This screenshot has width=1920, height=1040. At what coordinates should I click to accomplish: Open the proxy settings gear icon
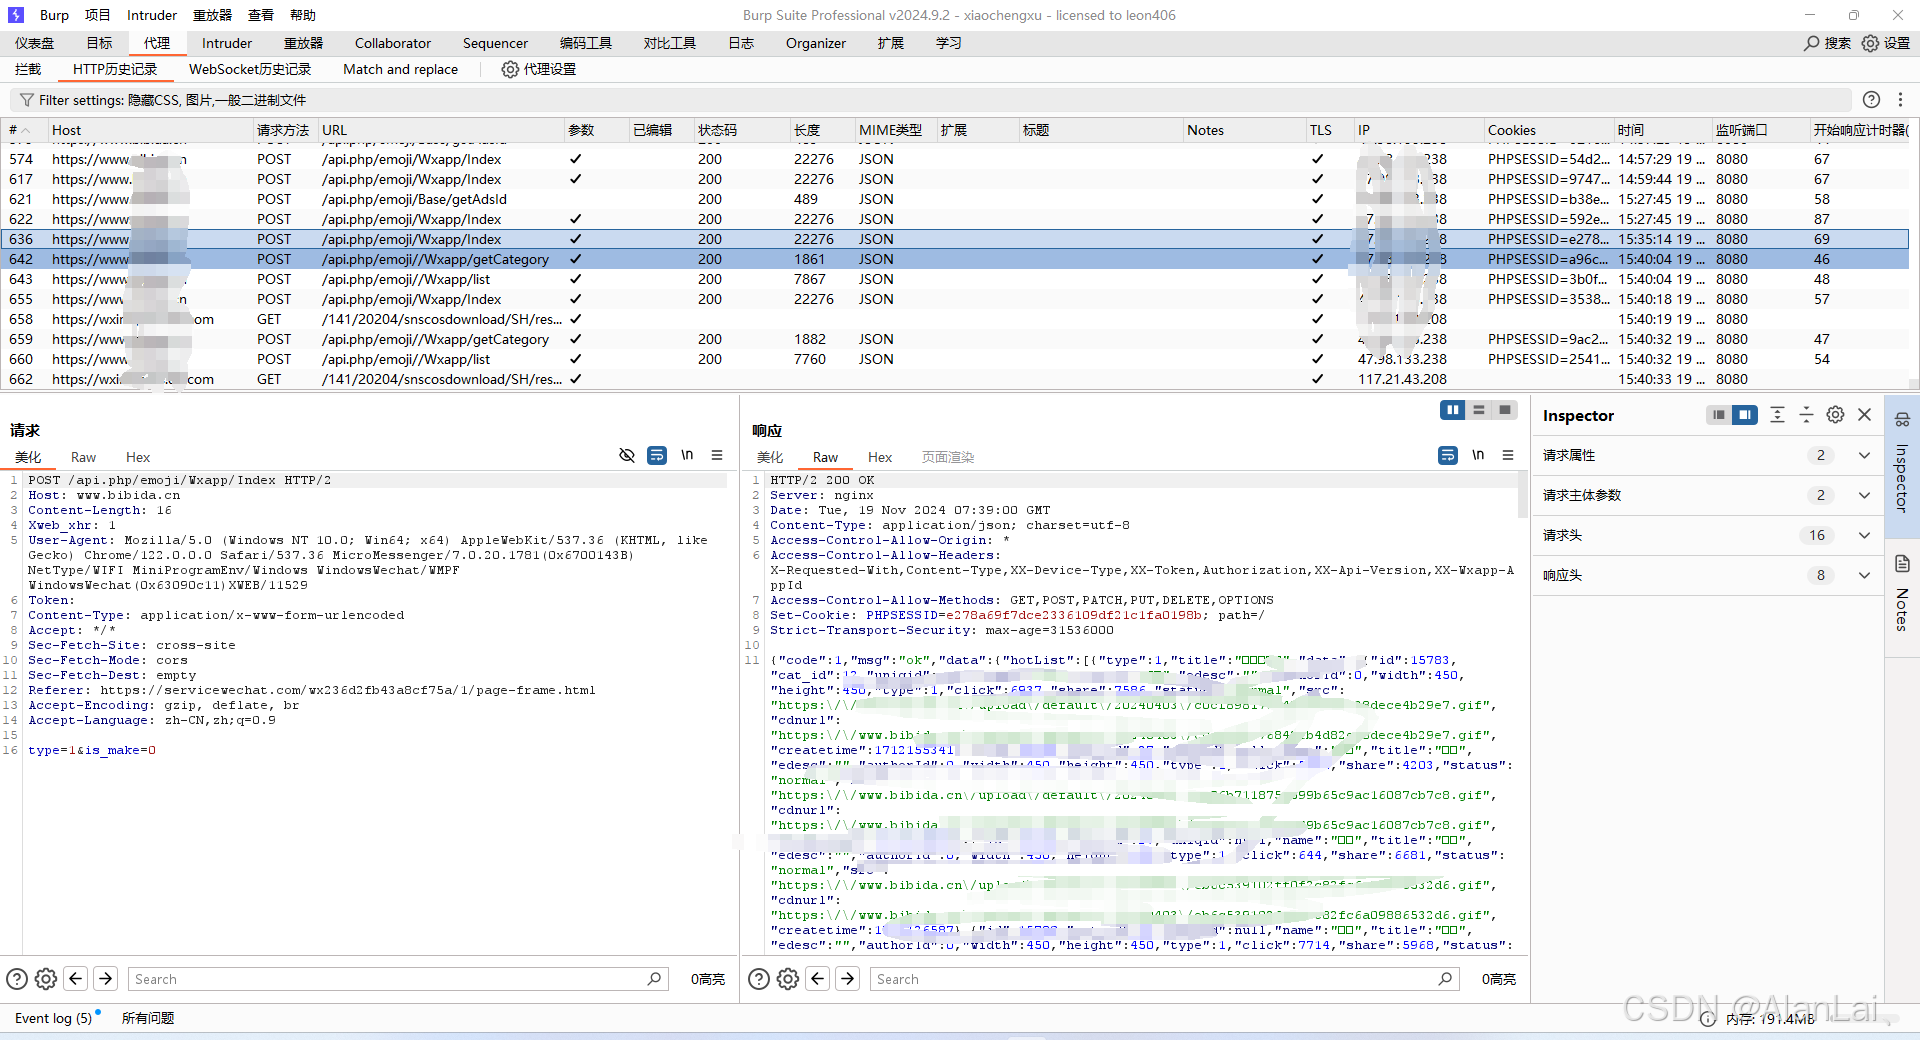click(x=510, y=69)
